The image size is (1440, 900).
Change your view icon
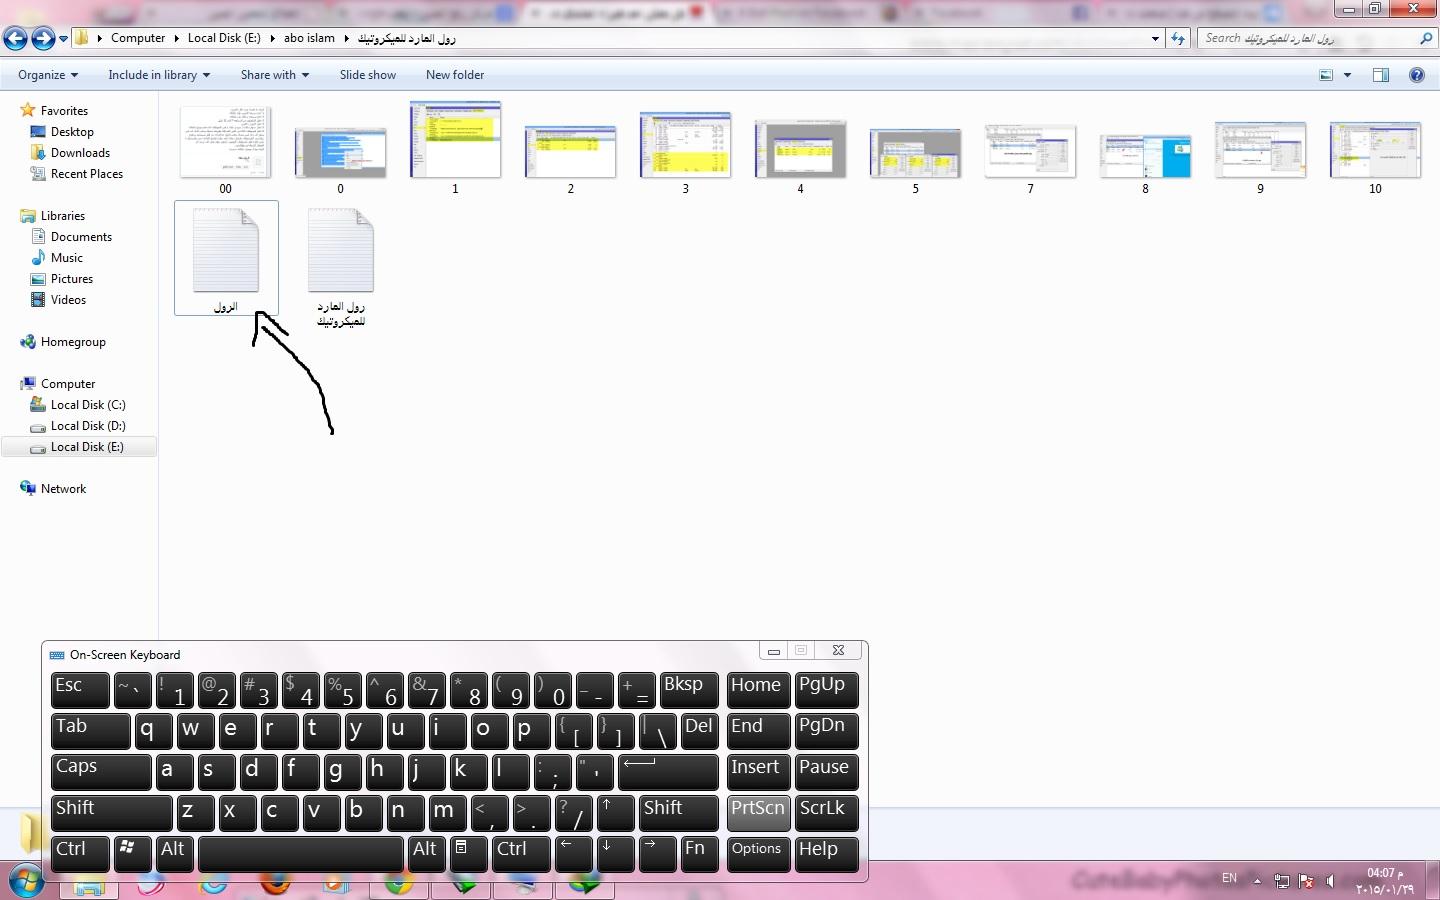tap(1326, 75)
